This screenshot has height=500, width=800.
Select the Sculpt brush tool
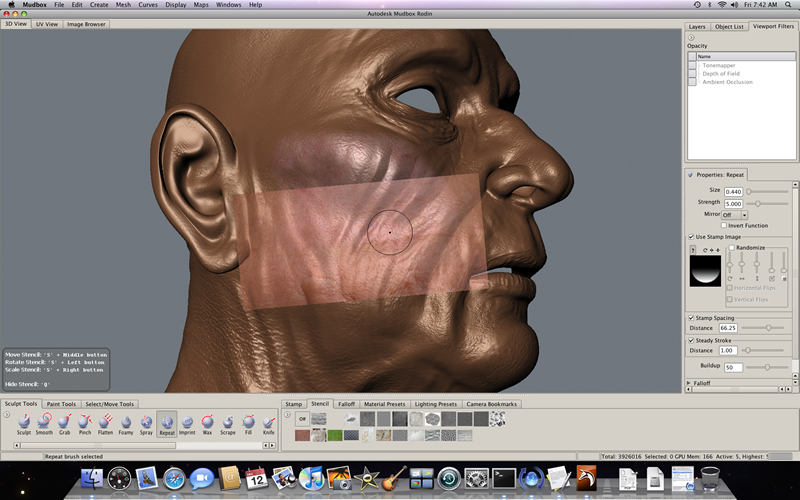click(x=24, y=421)
